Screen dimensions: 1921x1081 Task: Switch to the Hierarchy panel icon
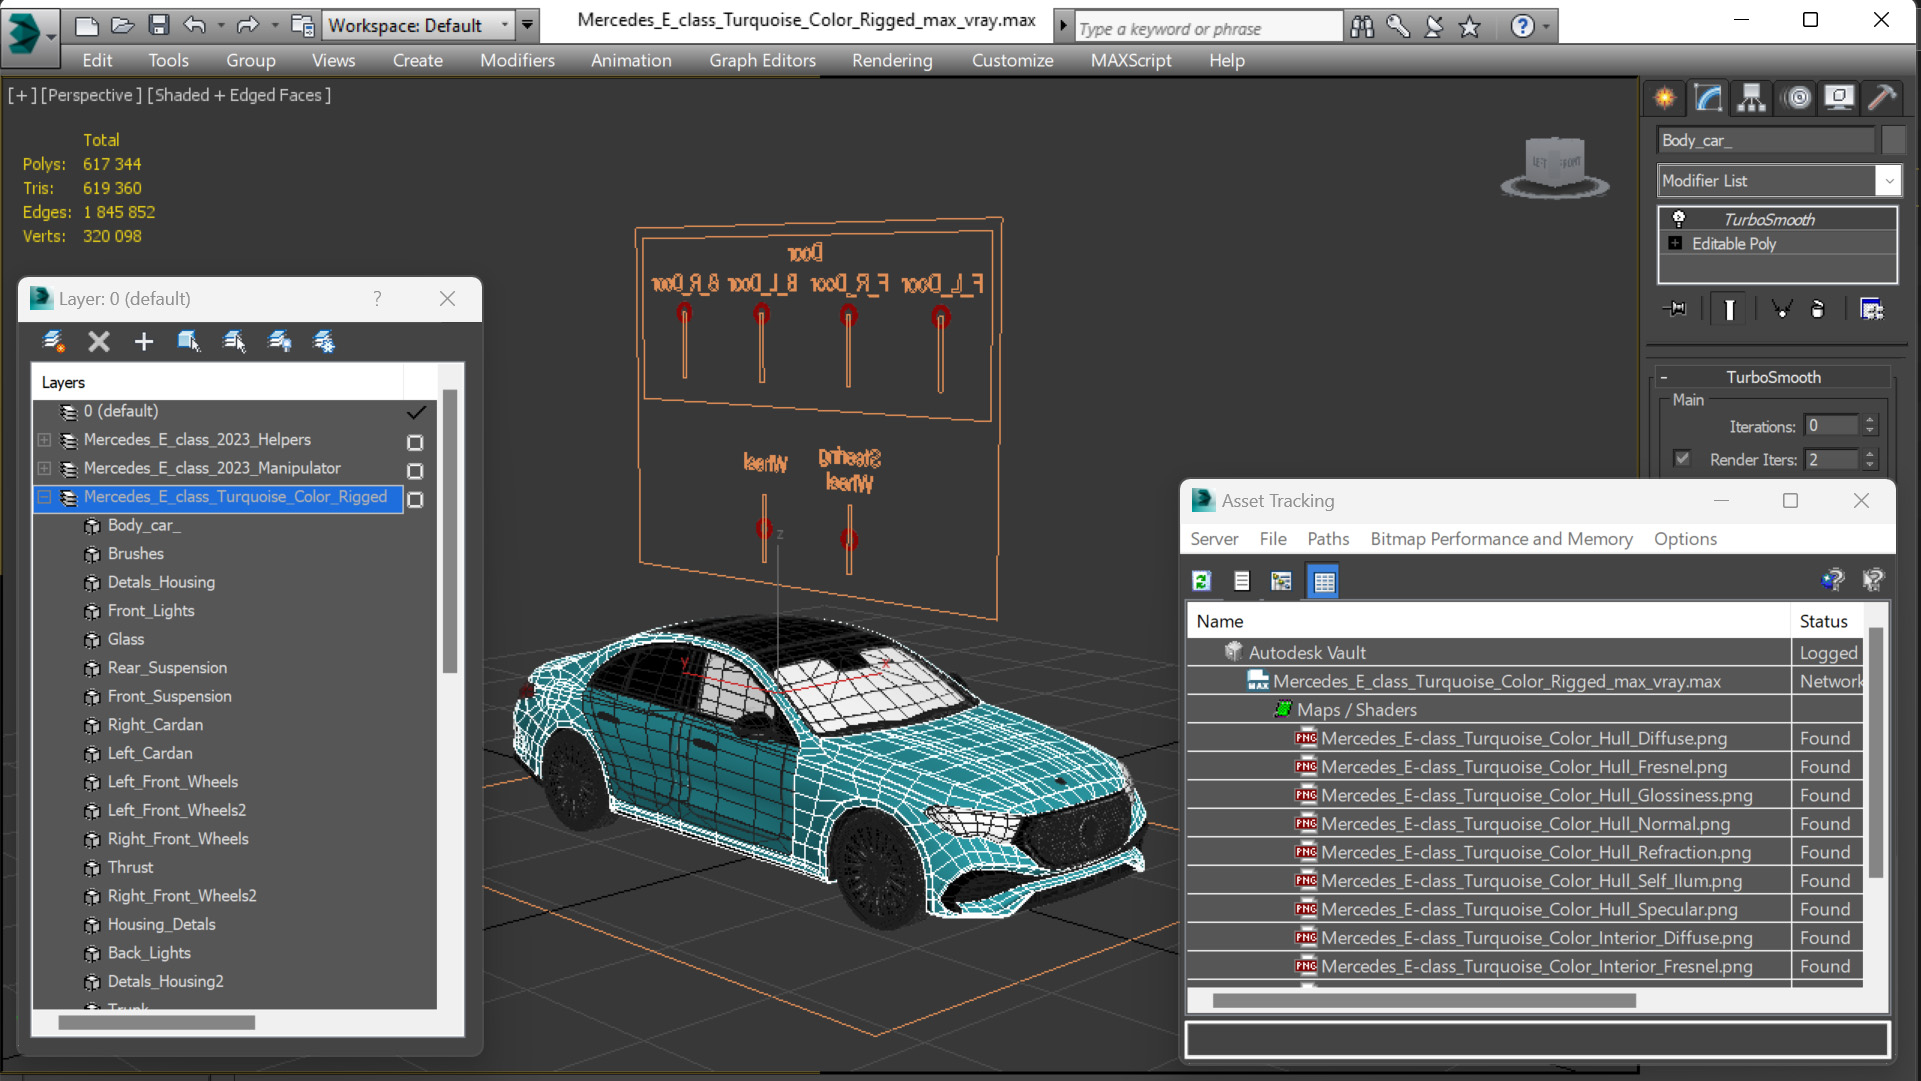click(1751, 97)
